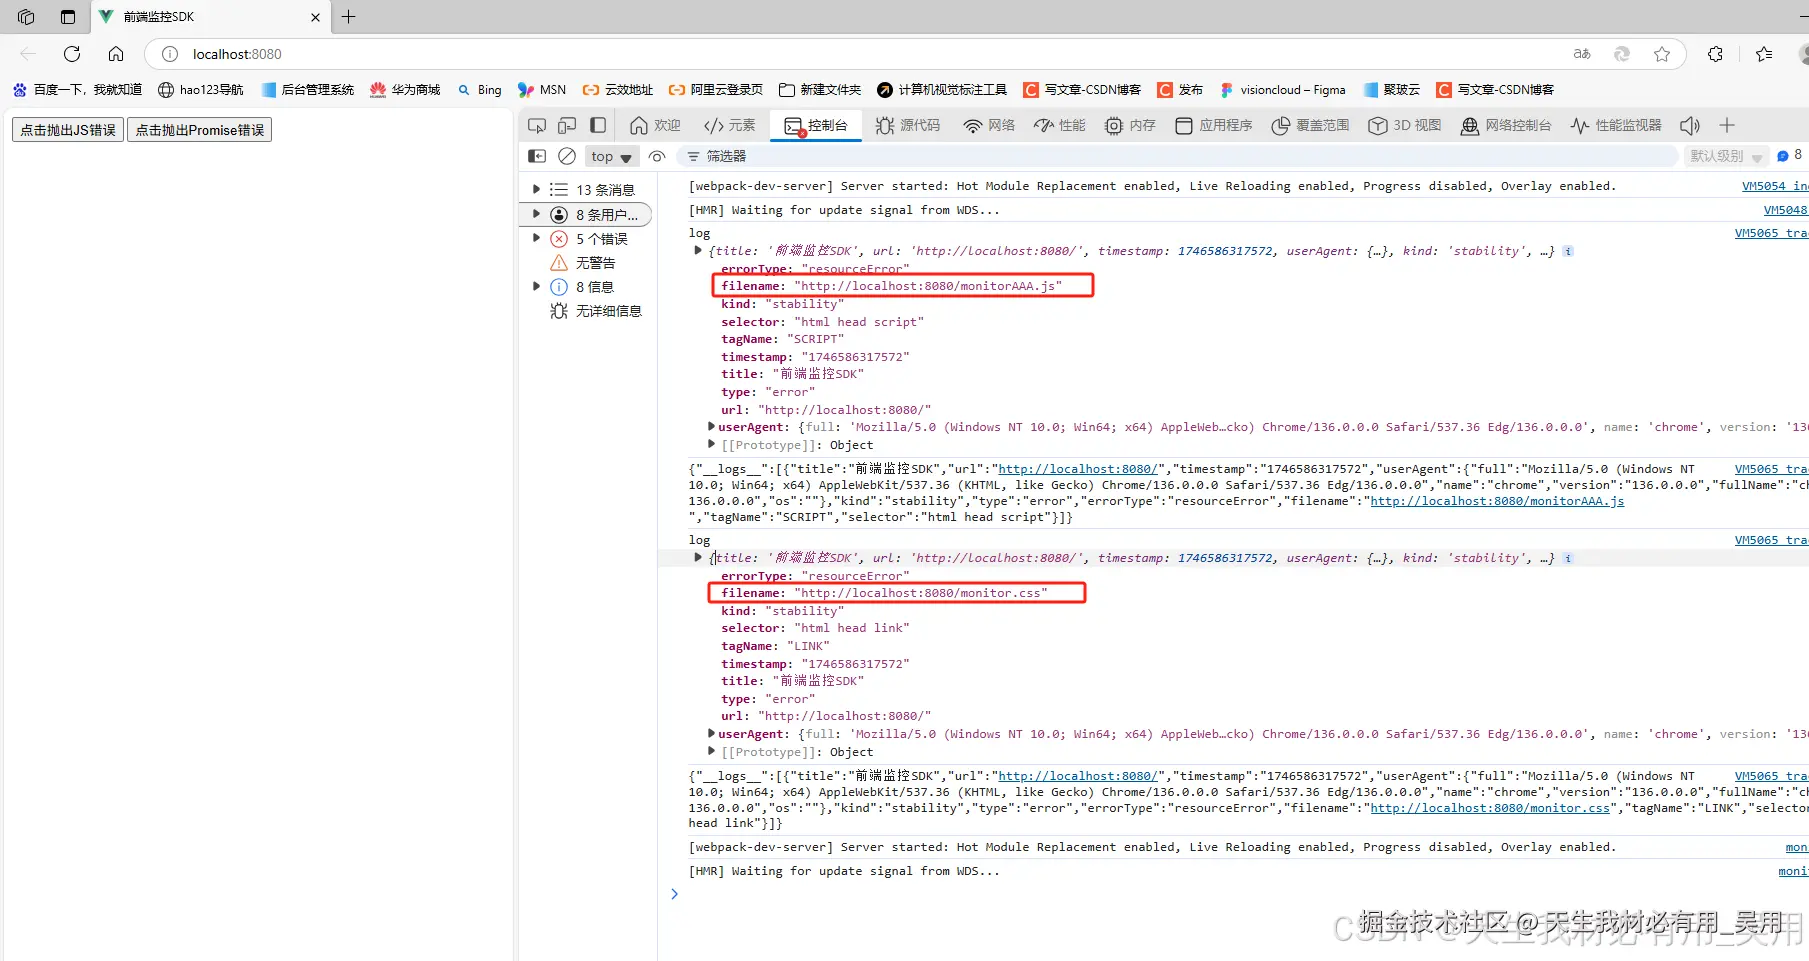Open the 阿里云登录页 bookmark
Screen dimensions: 1809x961
[716, 90]
